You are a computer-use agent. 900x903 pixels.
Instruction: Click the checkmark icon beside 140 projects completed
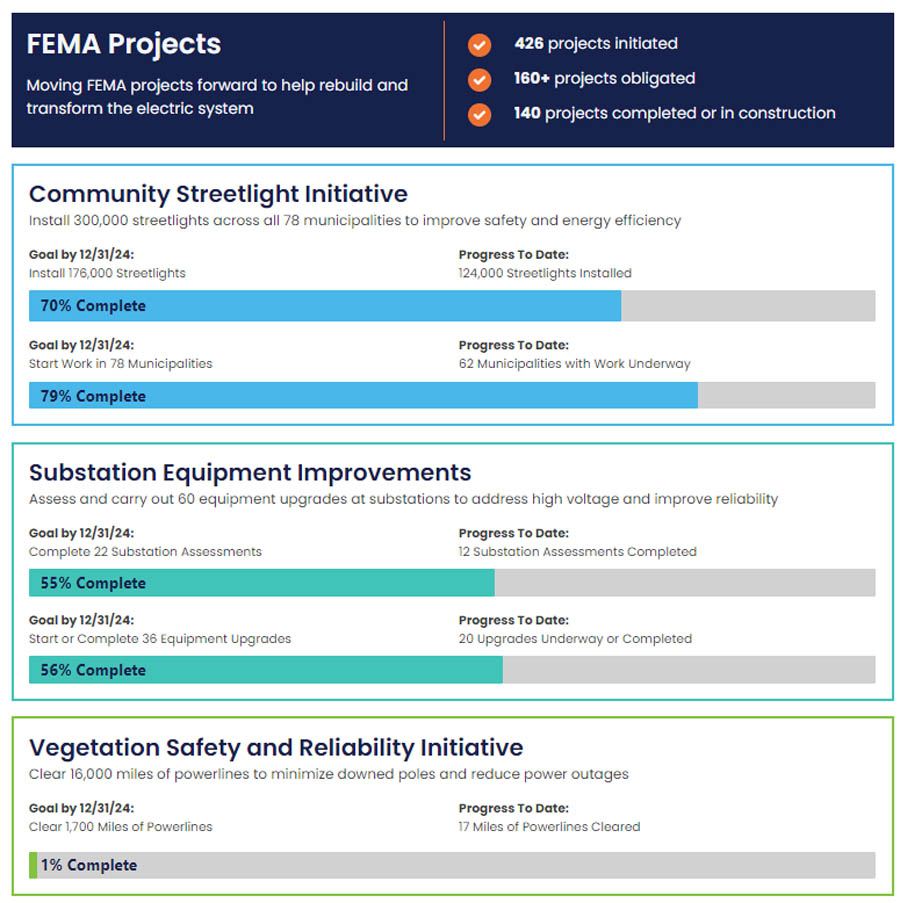click(x=480, y=114)
